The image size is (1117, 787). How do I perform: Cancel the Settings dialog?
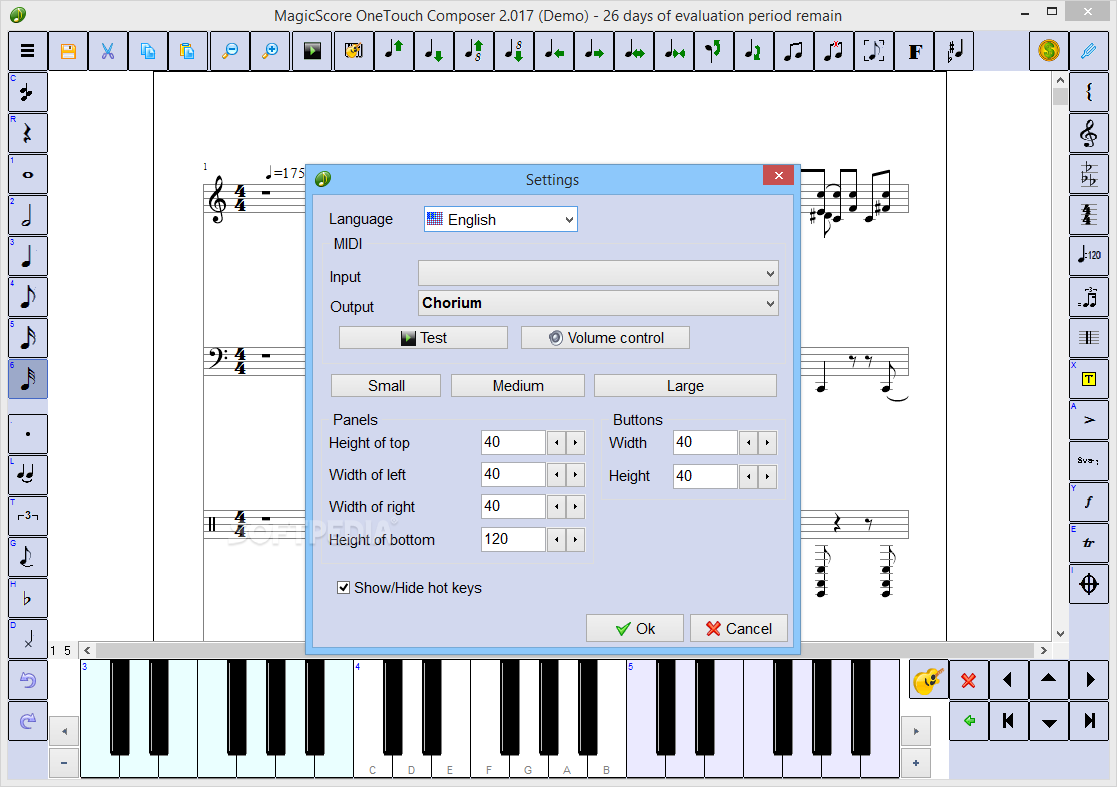(739, 628)
